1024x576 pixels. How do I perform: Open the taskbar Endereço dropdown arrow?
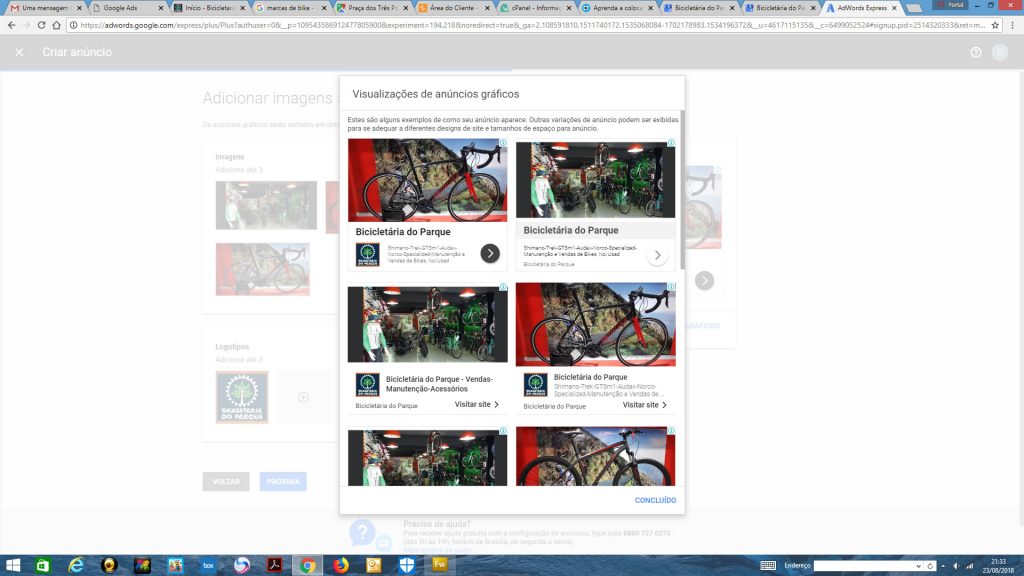click(x=918, y=566)
